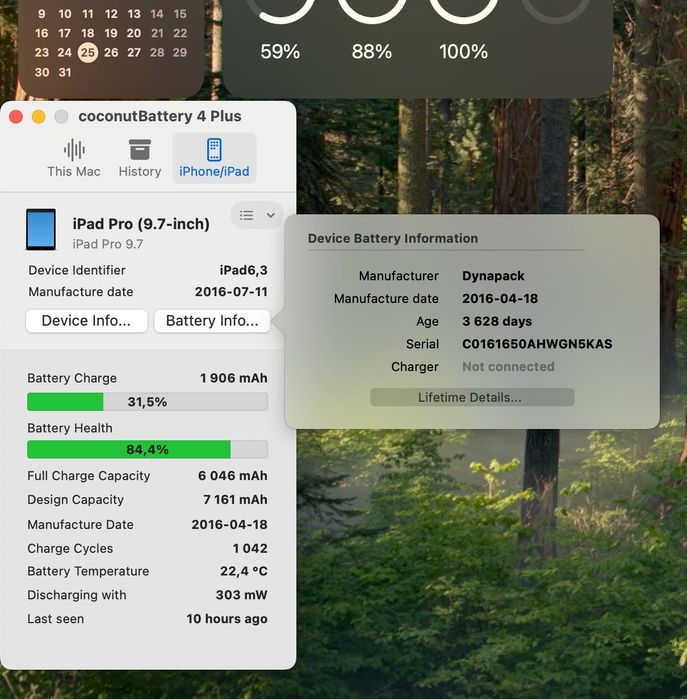Click the Battery Charge 31,5% progress bar

click(148, 402)
